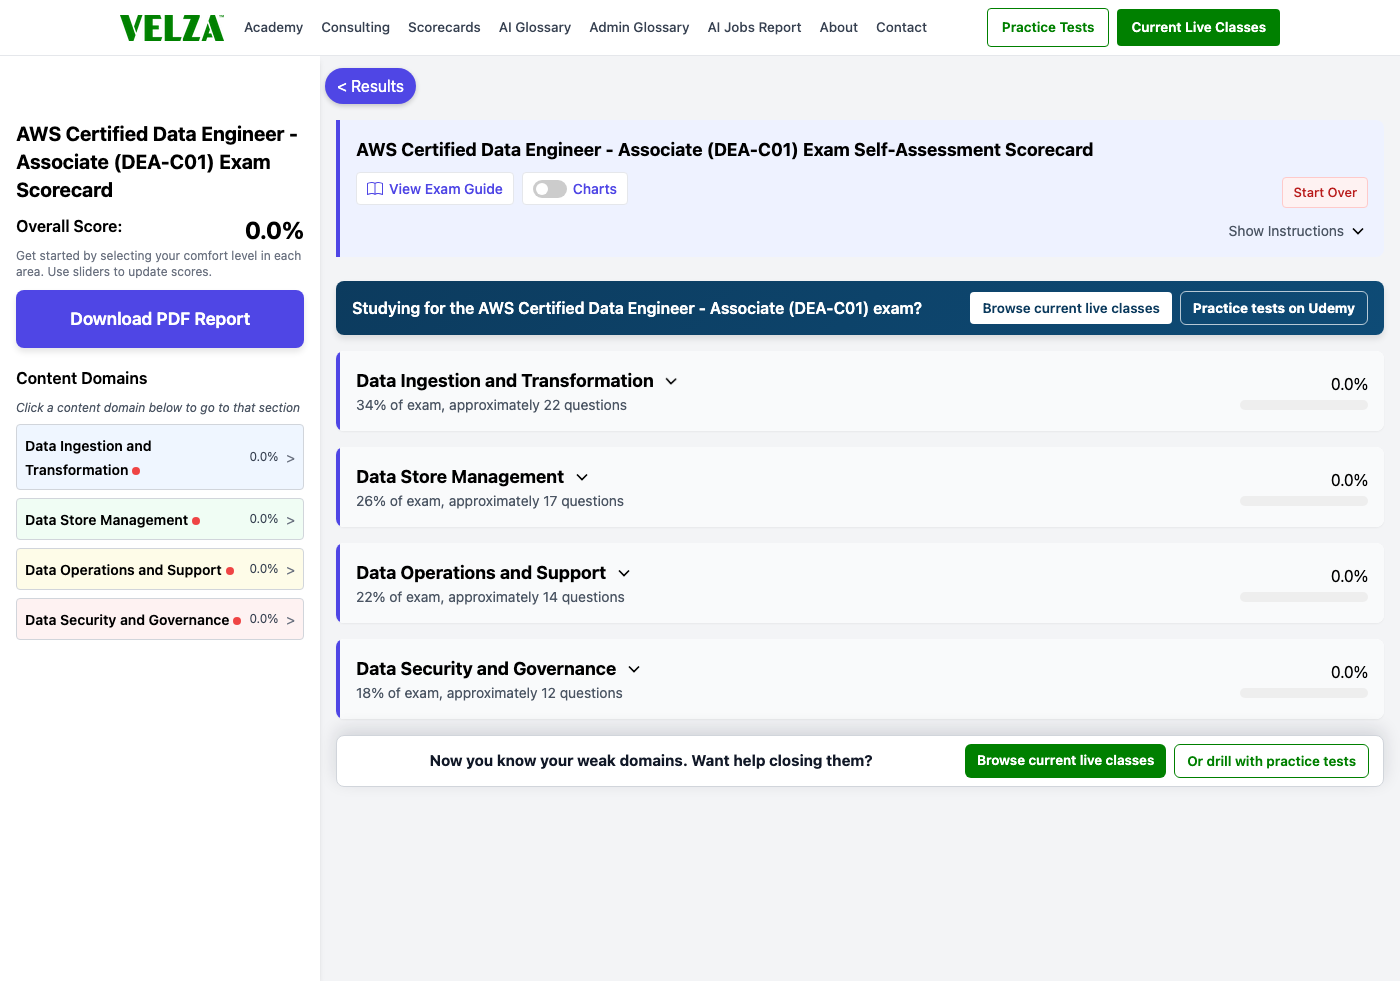Click the VELZA logo

tap(172, 28)
